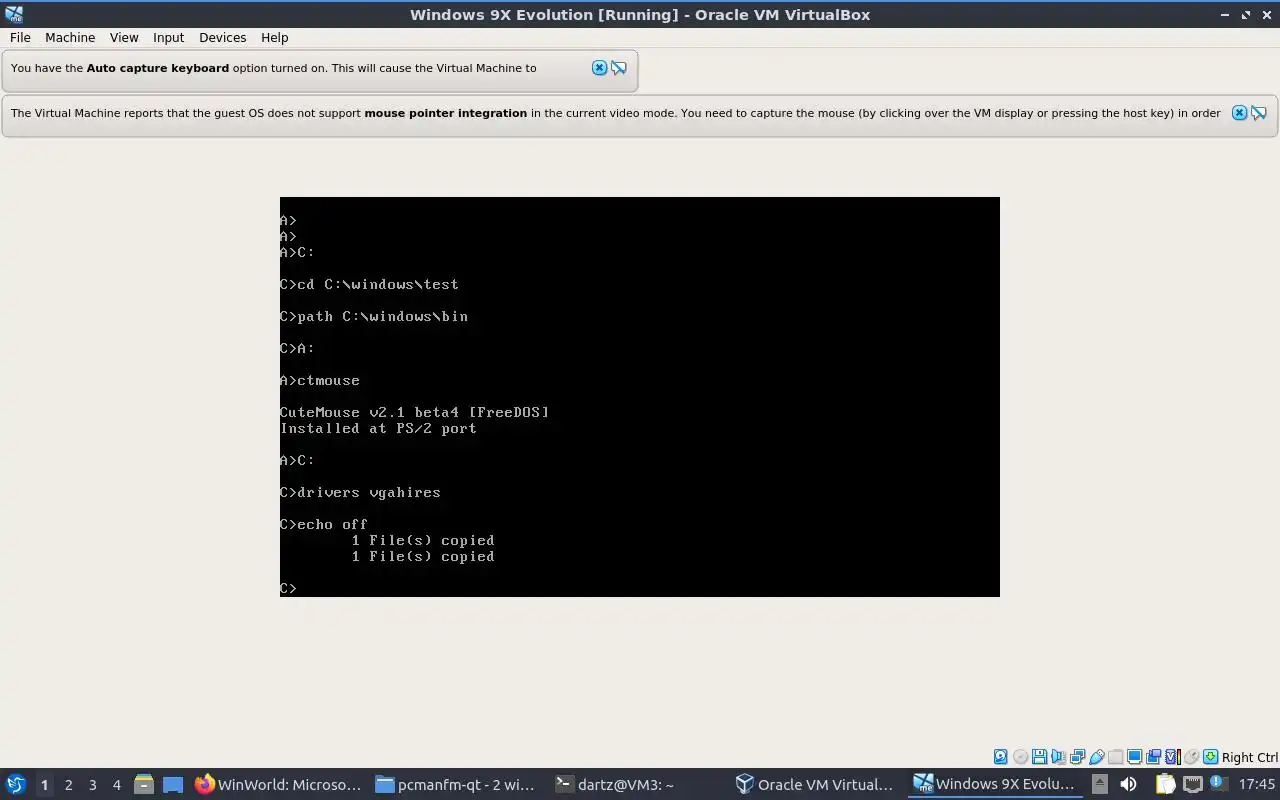Switch to Oracle VM VirtualBox Manager taskbar window
Screen dimensions: 1280x800
[816, 784]
